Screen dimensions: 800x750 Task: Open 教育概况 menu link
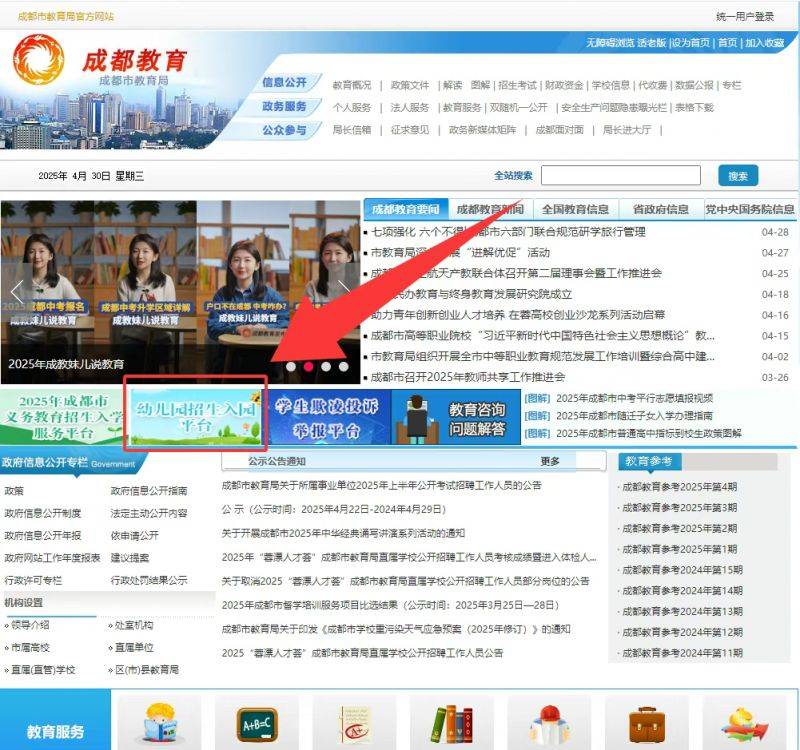point(352,85)
